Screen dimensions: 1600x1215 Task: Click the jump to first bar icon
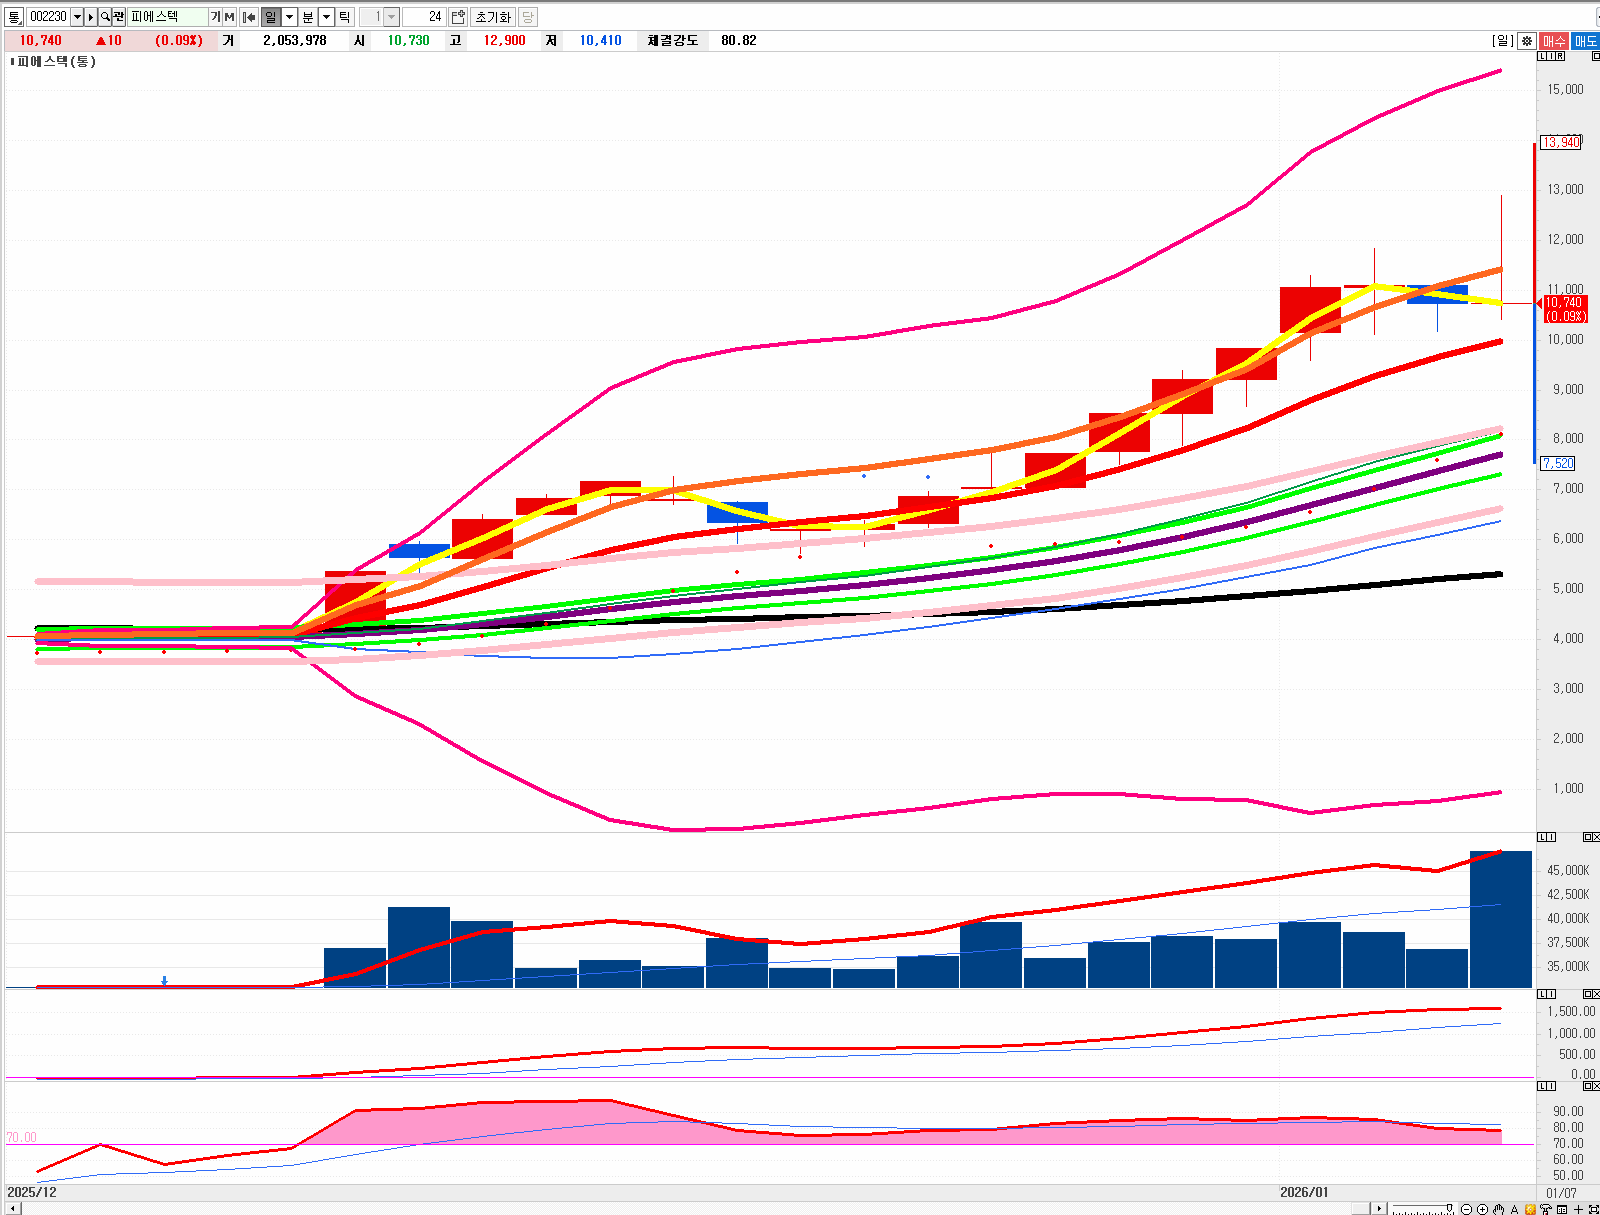pos(249,17)
